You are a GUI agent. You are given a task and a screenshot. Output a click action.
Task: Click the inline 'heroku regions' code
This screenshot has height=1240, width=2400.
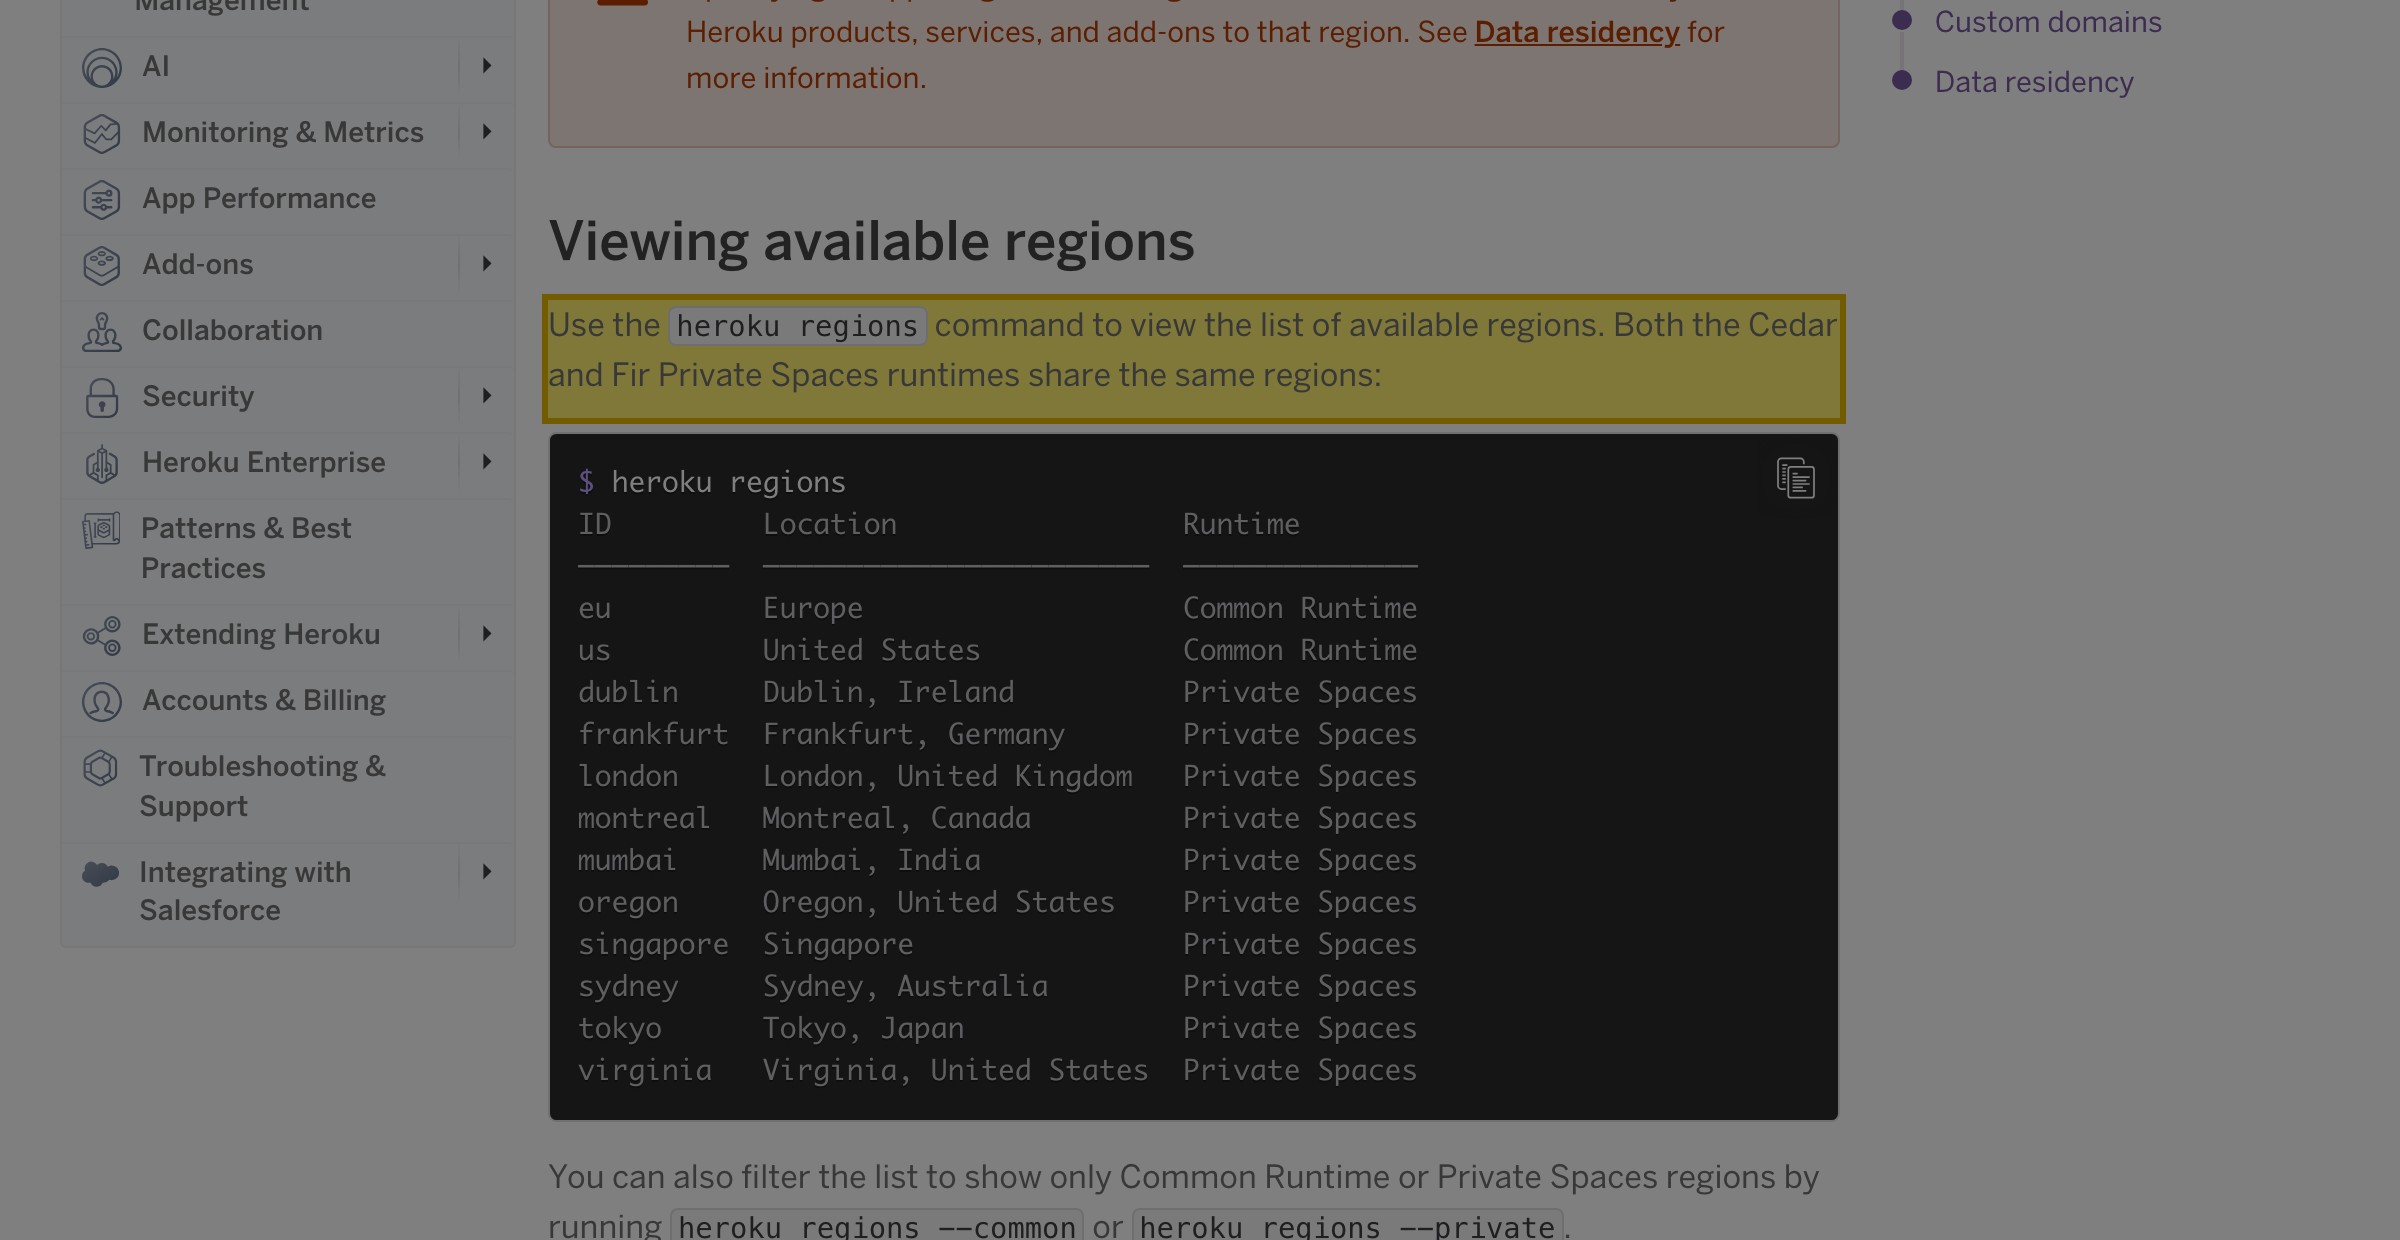(797, 326)
